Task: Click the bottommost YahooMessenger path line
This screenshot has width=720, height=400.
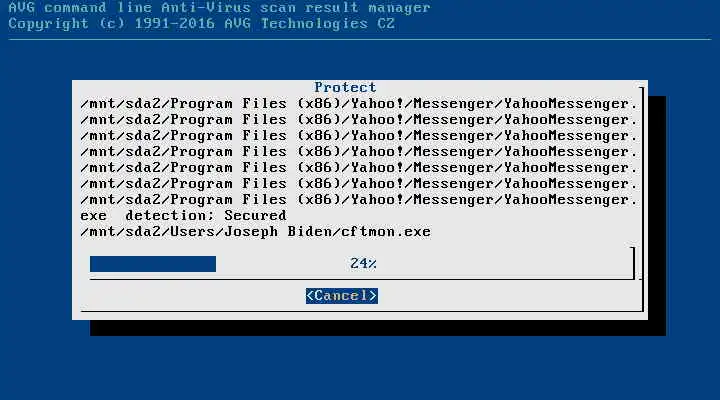Action: (x=359, y=200)
